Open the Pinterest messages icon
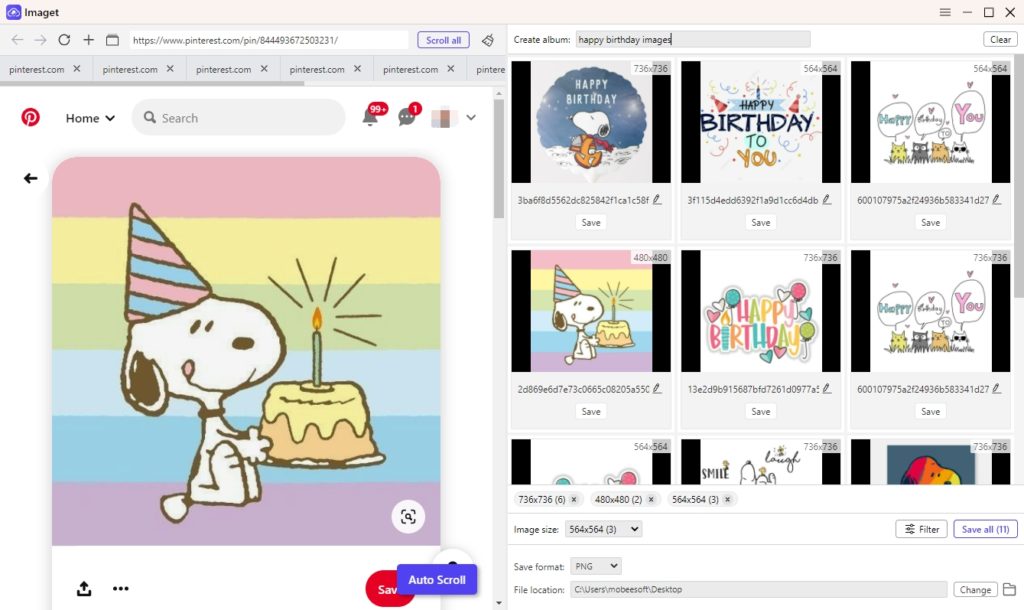 pos(406,117)
